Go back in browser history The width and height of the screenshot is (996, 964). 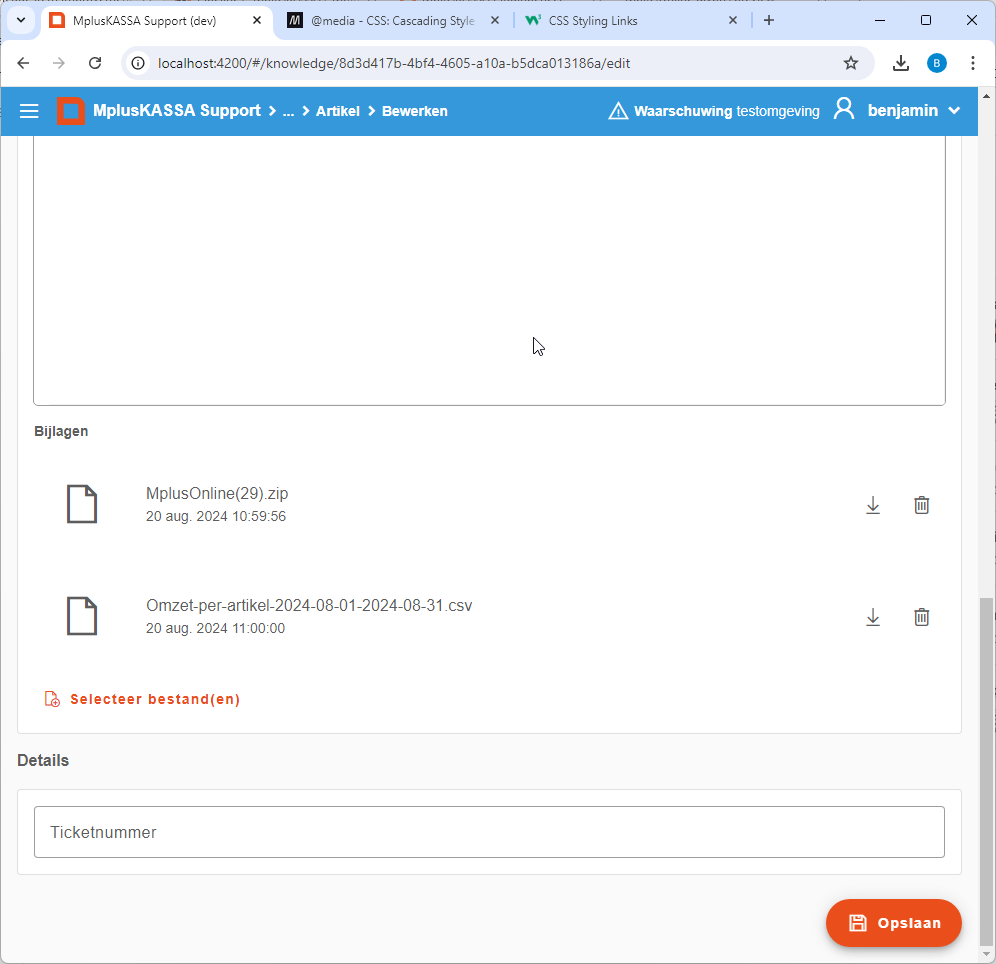24,63
